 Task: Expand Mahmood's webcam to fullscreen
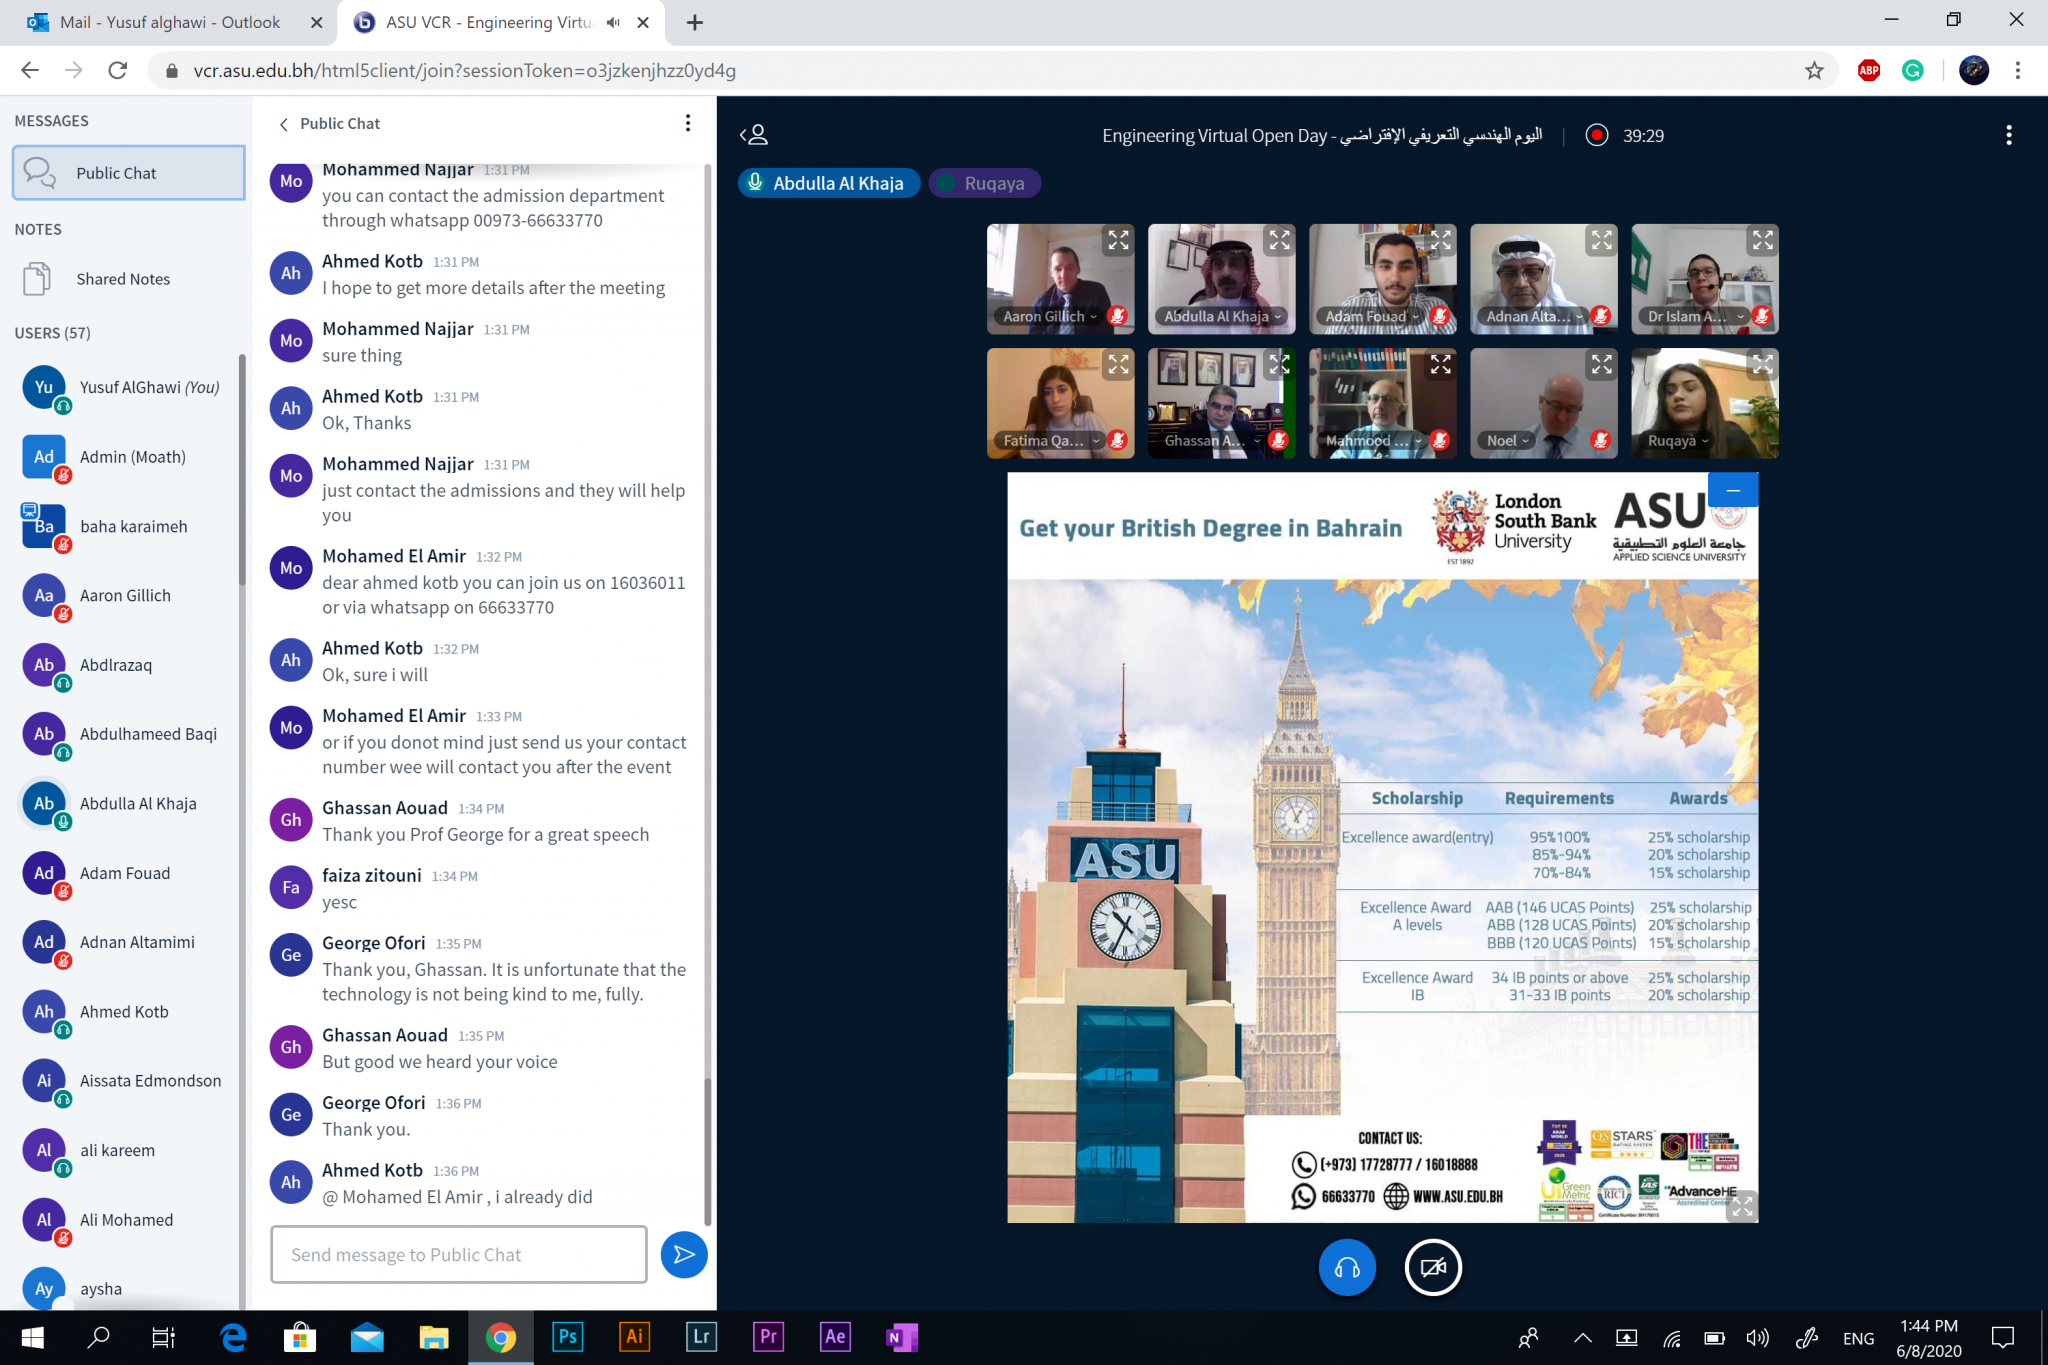point(1440,365)
